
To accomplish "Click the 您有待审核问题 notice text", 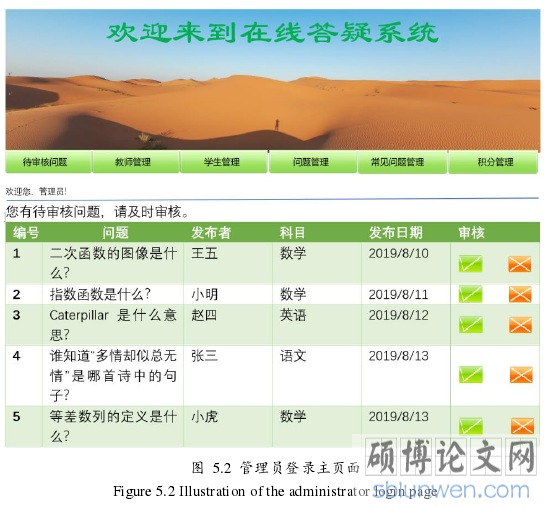I will click(98, 212).
